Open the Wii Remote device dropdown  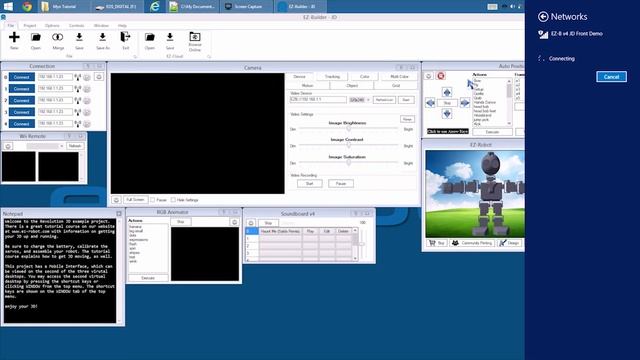tap(45, 146)
